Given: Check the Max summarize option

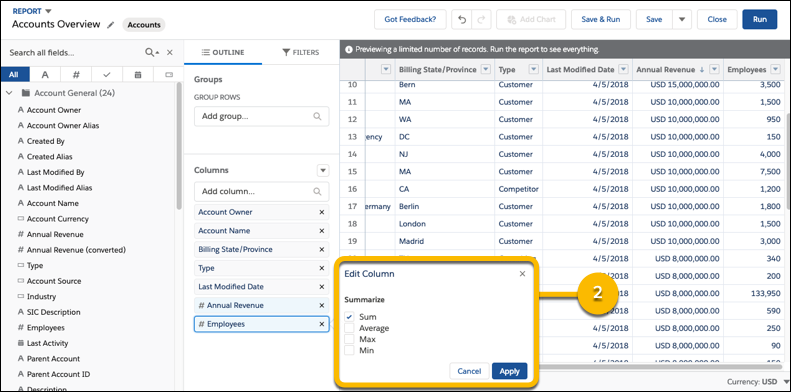Looking at the screenshot, I should tap(349, 340).
